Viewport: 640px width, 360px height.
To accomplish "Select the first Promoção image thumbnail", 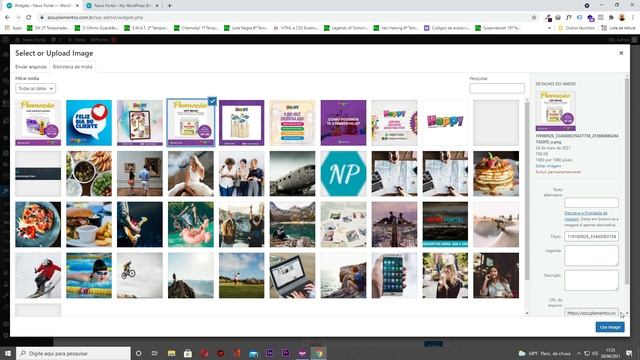I will 38,123.
